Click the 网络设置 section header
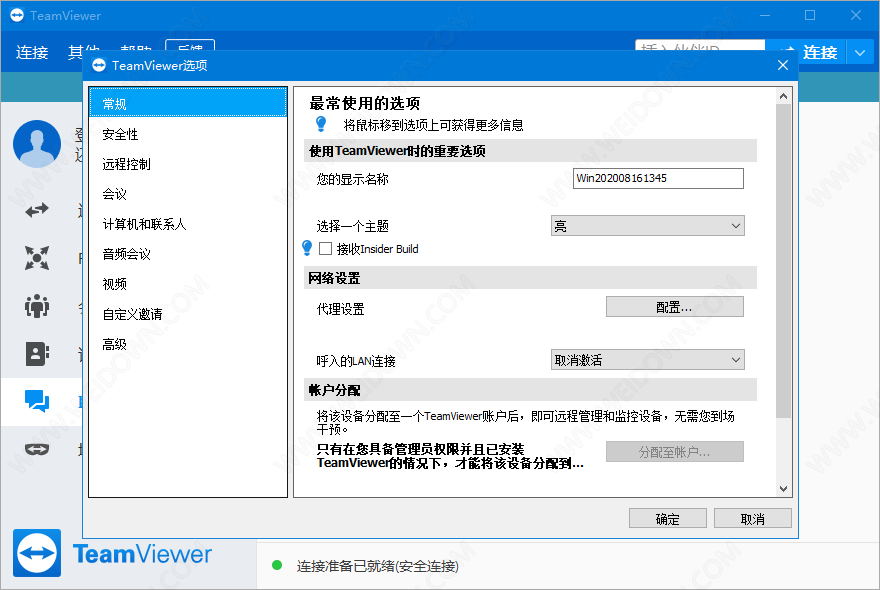Image resolution: width=880 pixels, height=590 pixels. (x=530, y=278)
